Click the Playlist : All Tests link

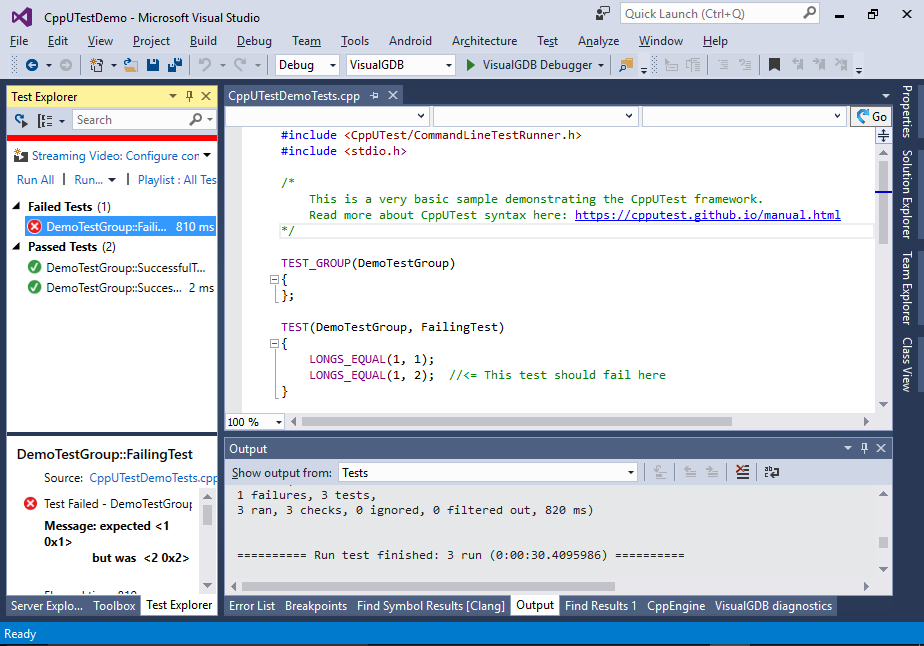coord(177,180)
